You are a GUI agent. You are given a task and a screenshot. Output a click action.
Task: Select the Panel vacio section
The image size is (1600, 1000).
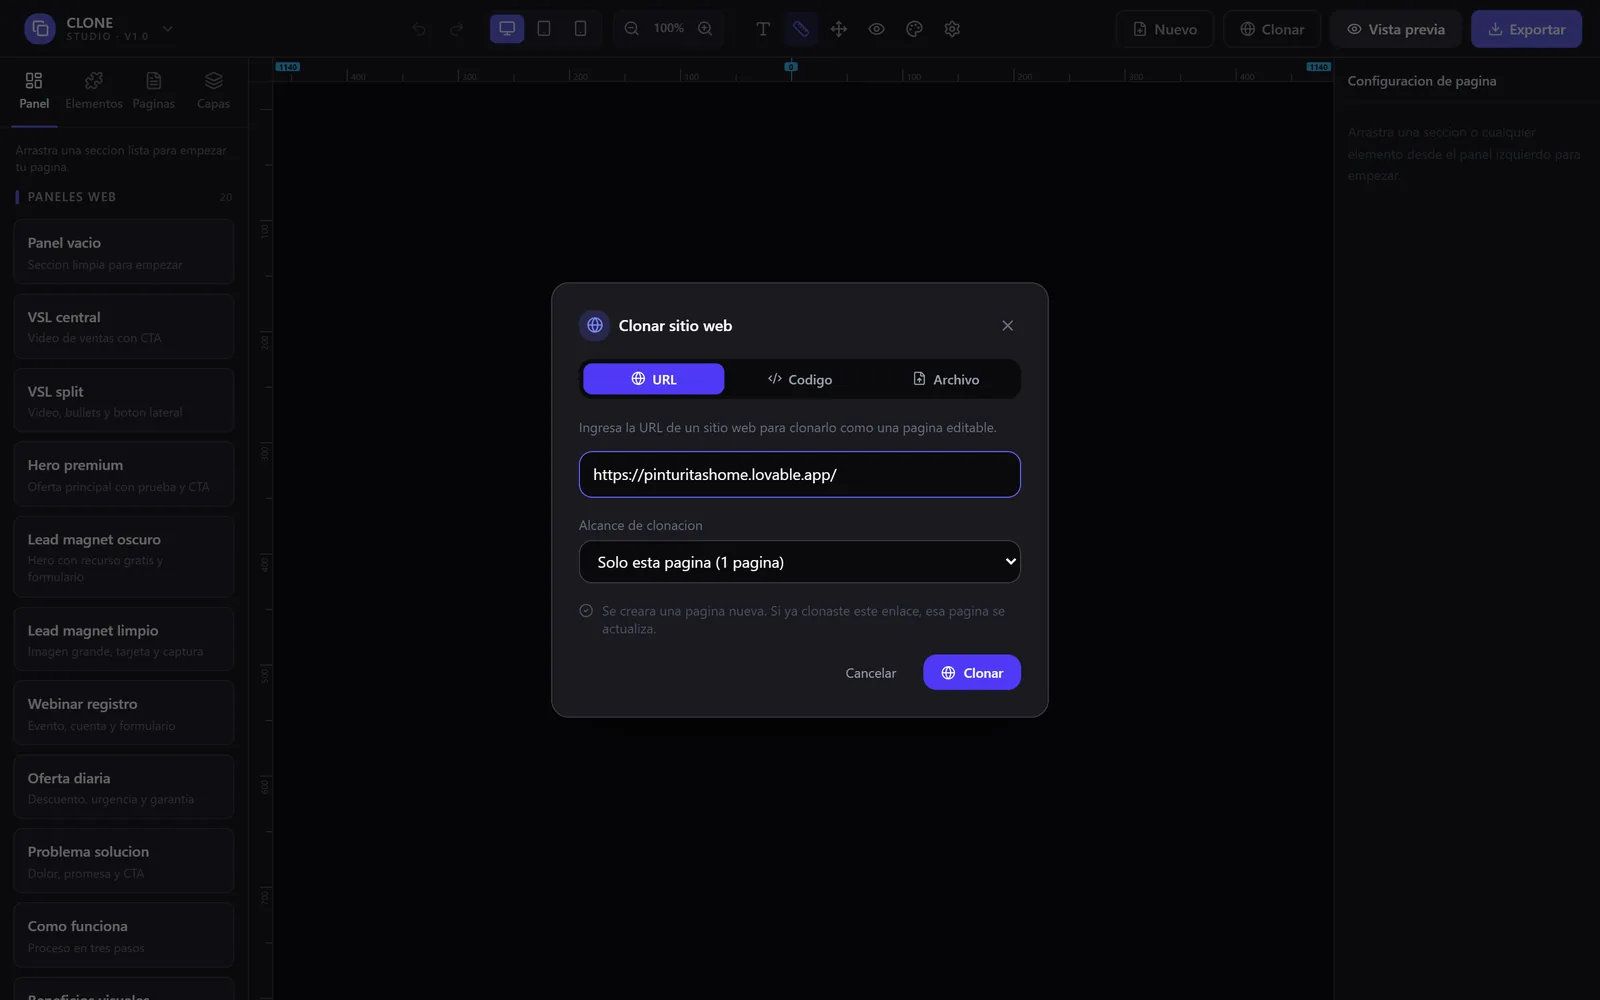124,252
